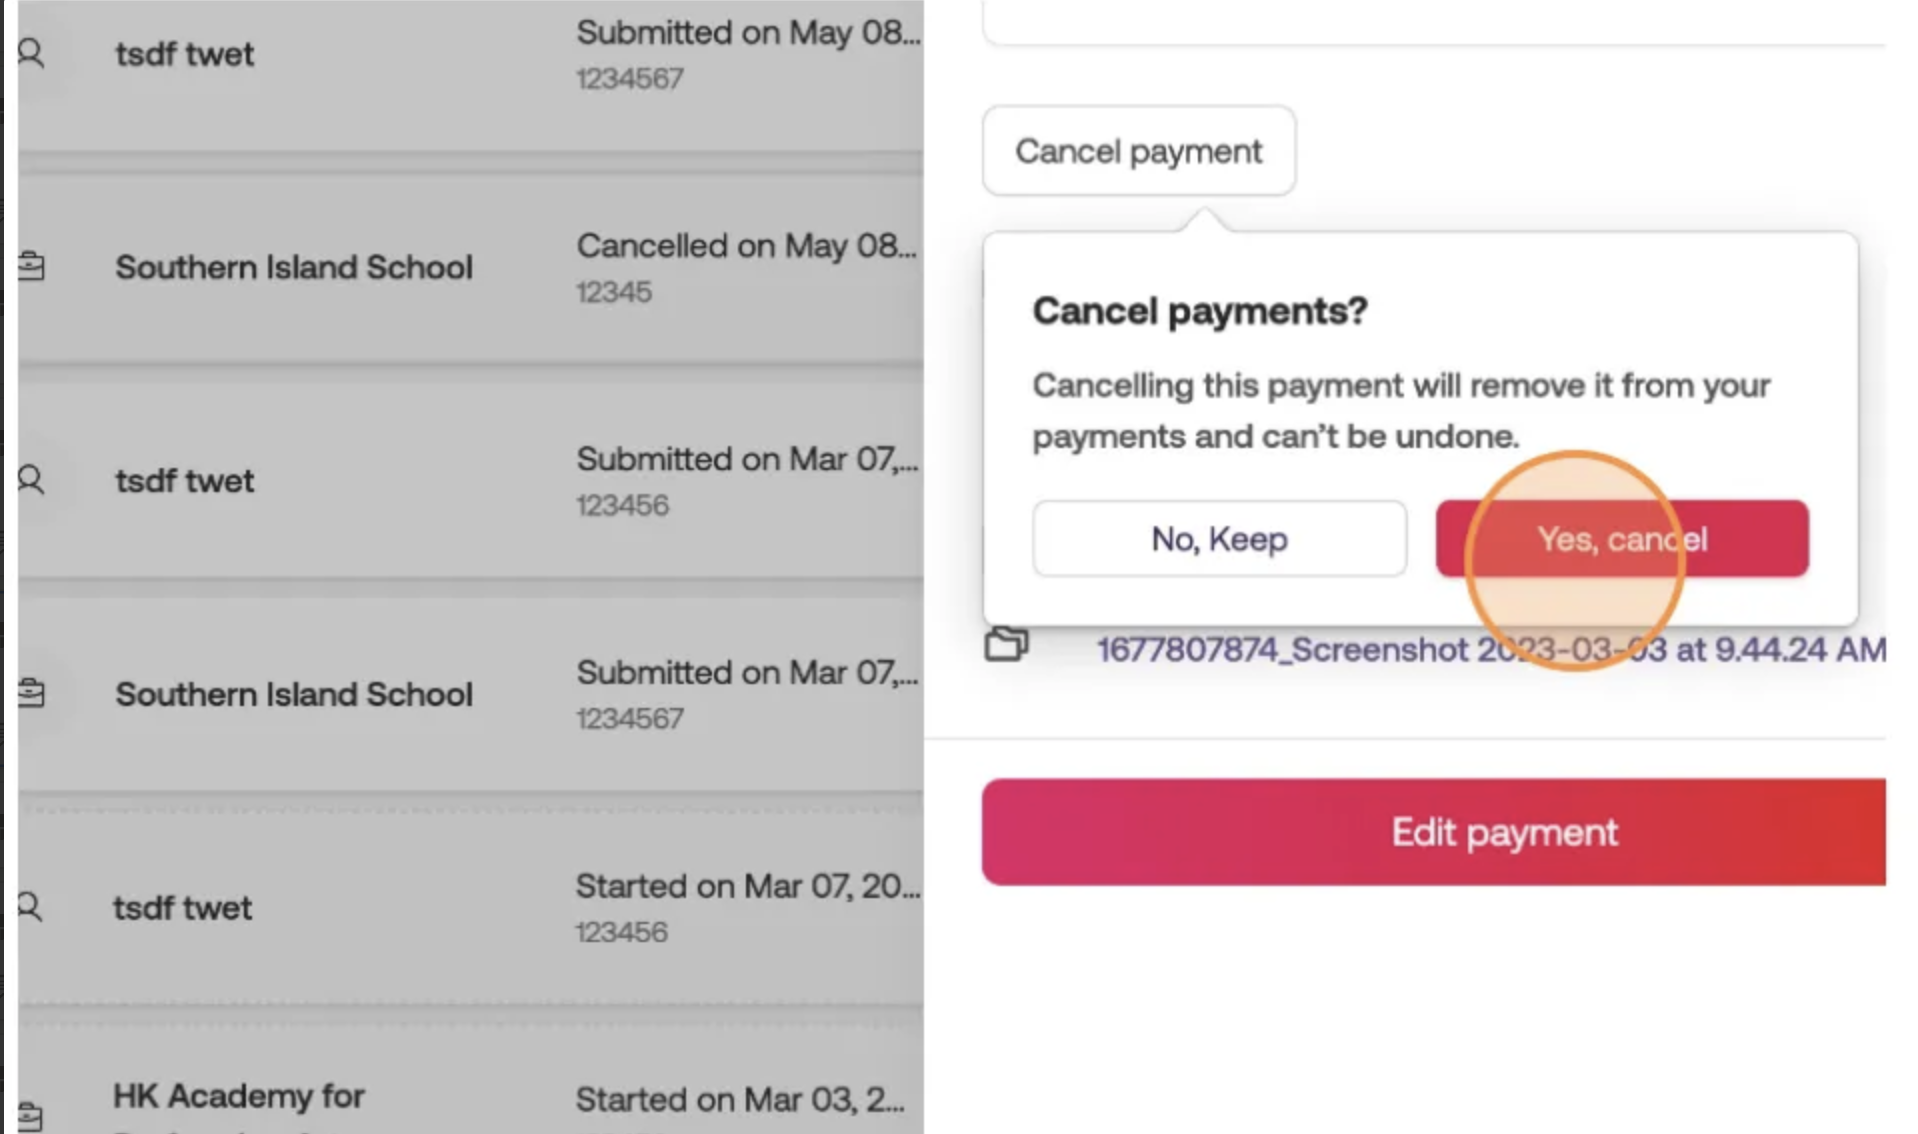
Task: Click business icon beside HK Academy row
Action: point(31,1116)
